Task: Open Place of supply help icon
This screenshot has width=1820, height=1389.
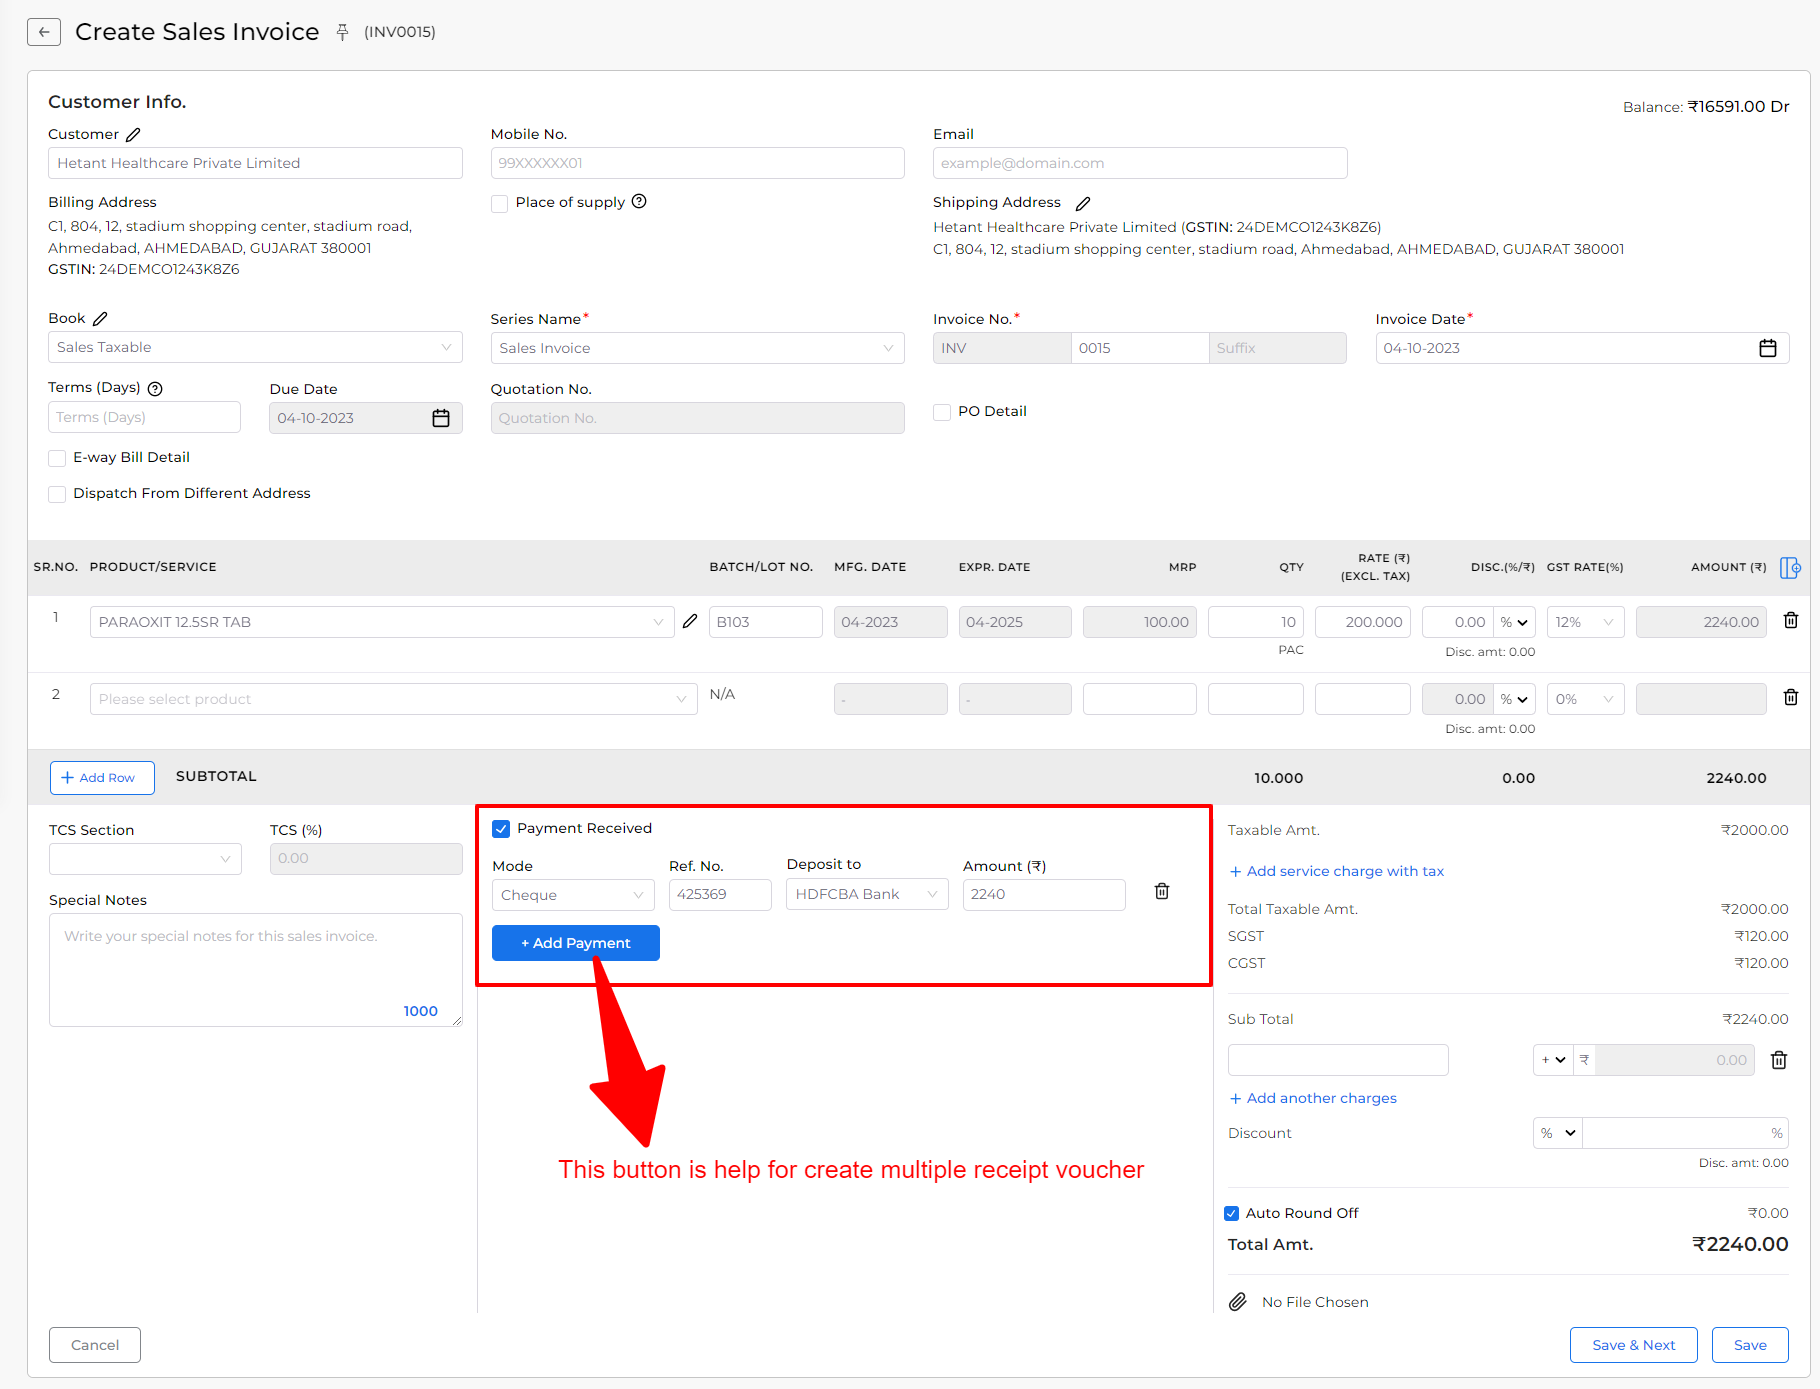Action: [x=639, y=201]
